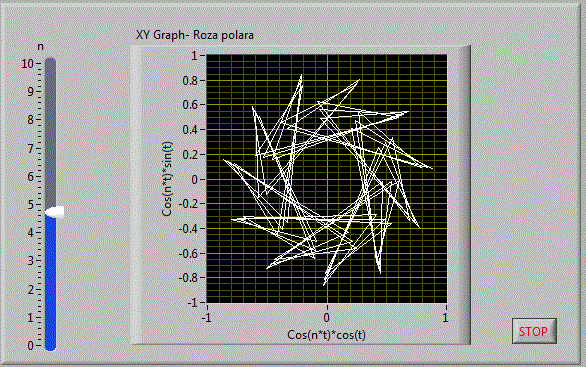Click the white slider thumb on n

[x=55, y=212]
